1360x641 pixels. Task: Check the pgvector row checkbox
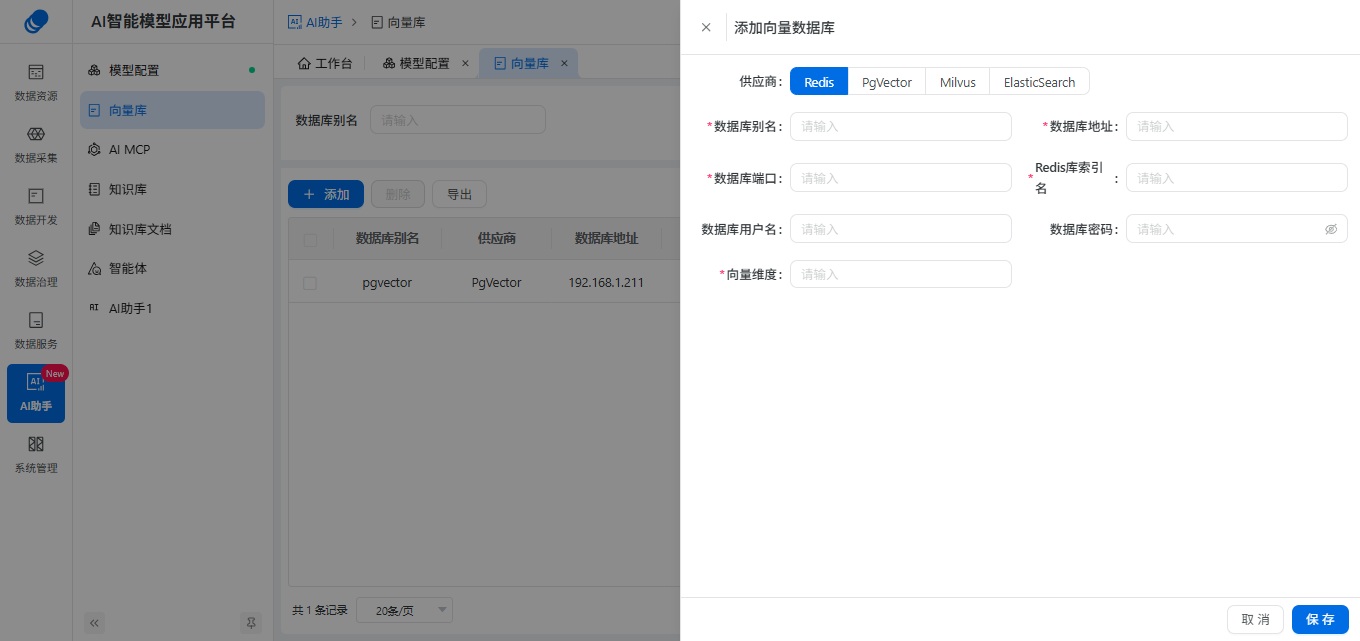tap(310, 283)
